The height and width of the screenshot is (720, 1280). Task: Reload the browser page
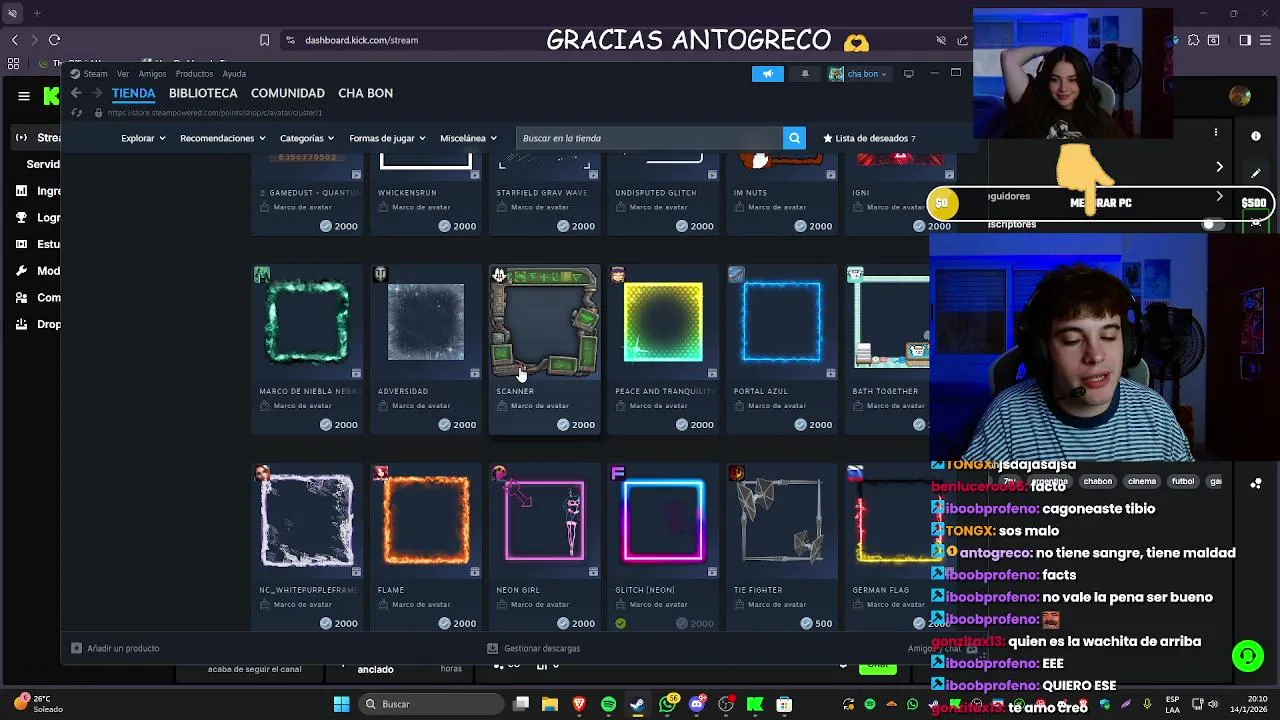point(54,40)
